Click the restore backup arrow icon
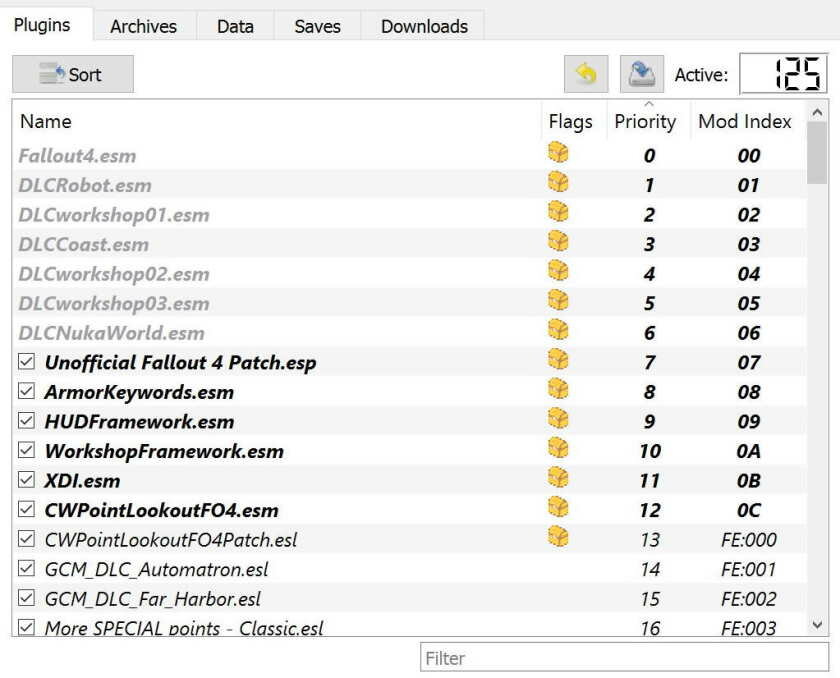 [x=586, y=74]
